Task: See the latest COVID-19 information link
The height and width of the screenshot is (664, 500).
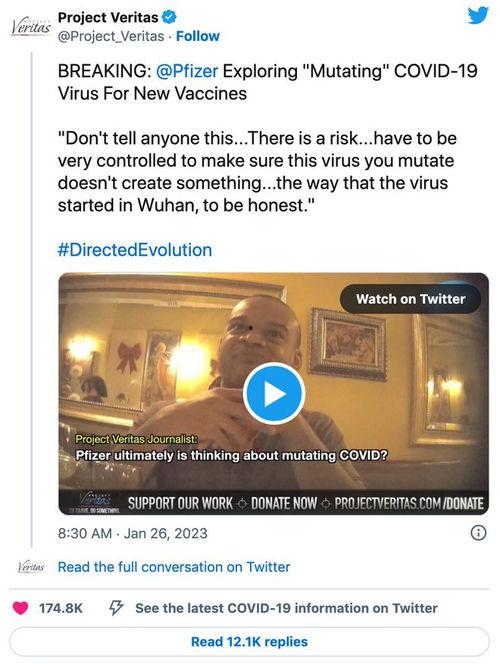Action: coord(286,608)
